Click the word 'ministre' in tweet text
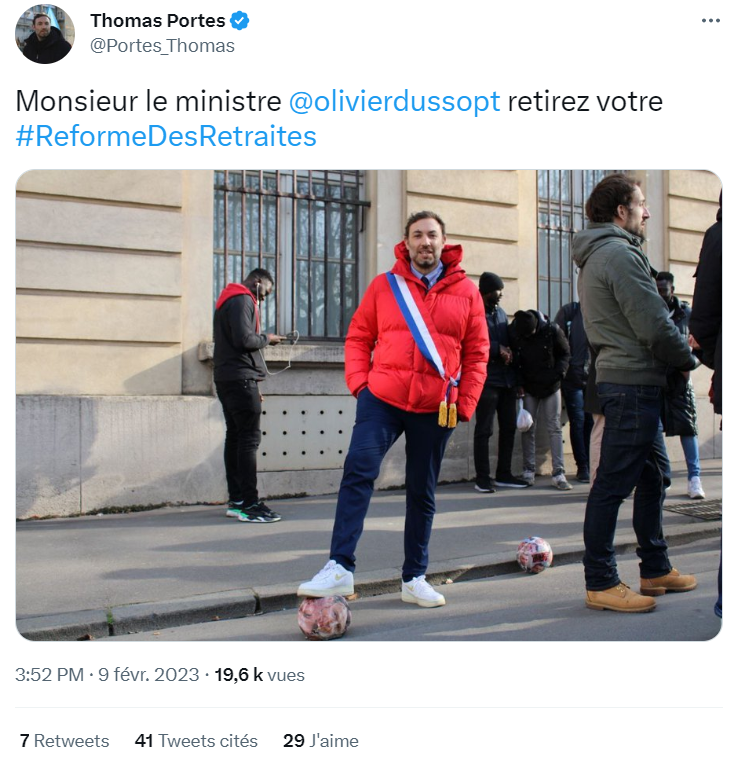740x765 pixels. 228,101
